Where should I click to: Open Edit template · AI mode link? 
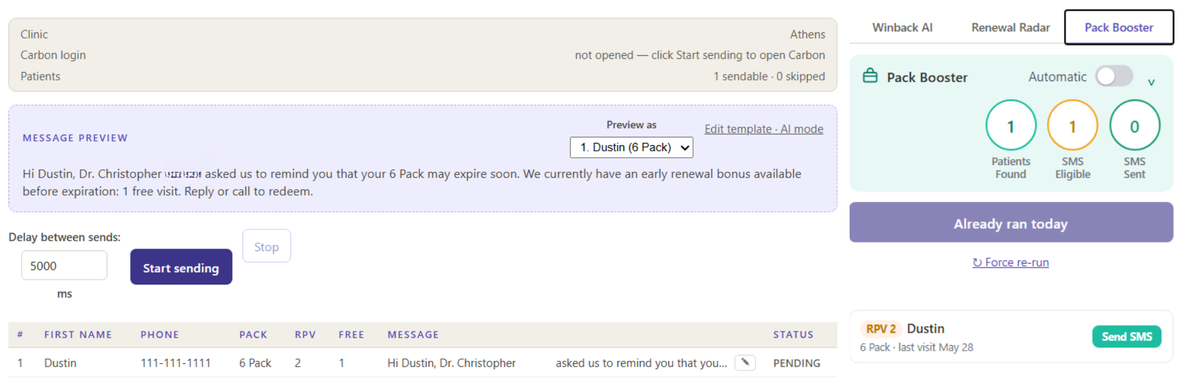click(764, 129)
